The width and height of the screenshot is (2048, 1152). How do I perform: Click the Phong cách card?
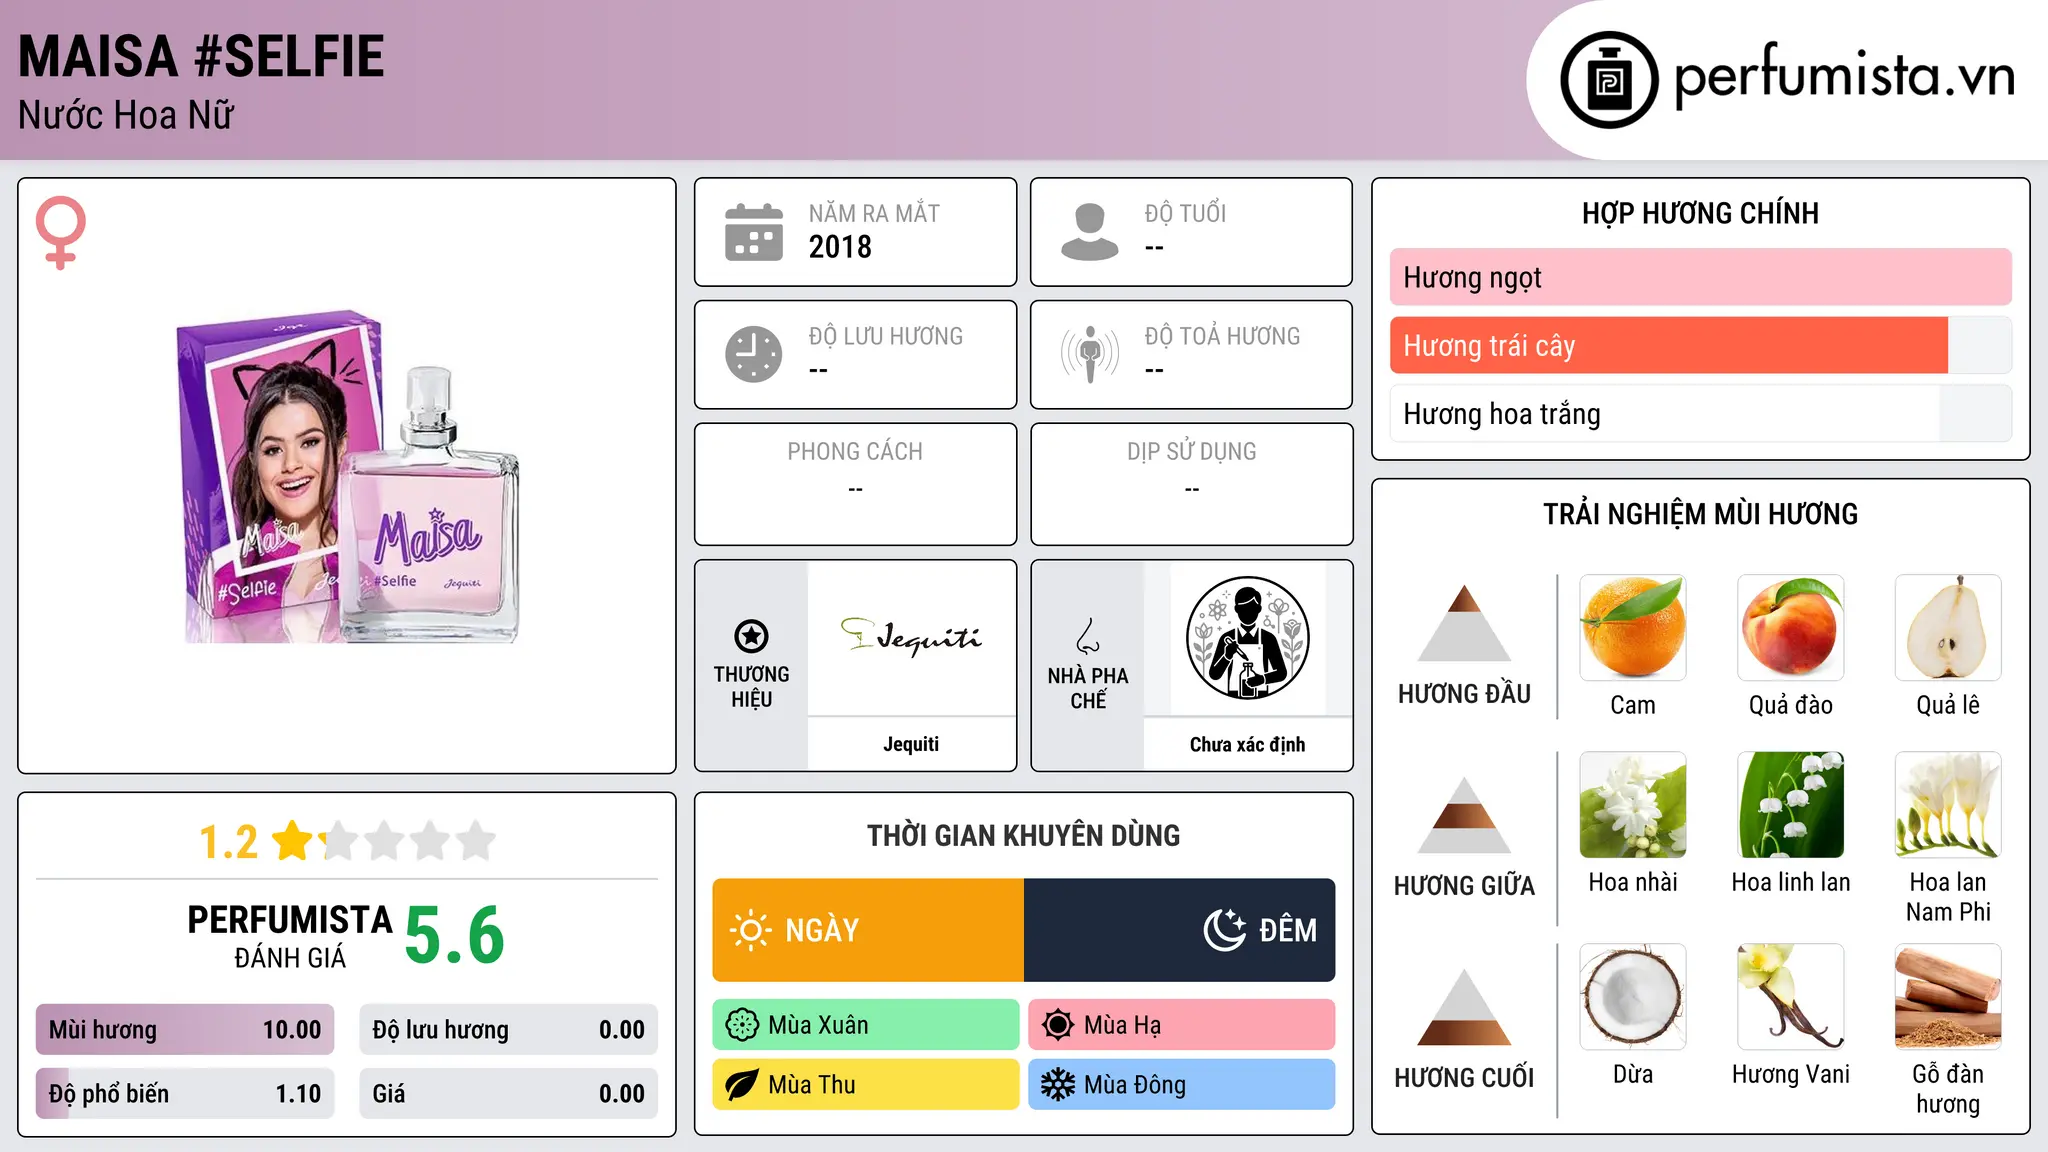[x=855, y=484]
